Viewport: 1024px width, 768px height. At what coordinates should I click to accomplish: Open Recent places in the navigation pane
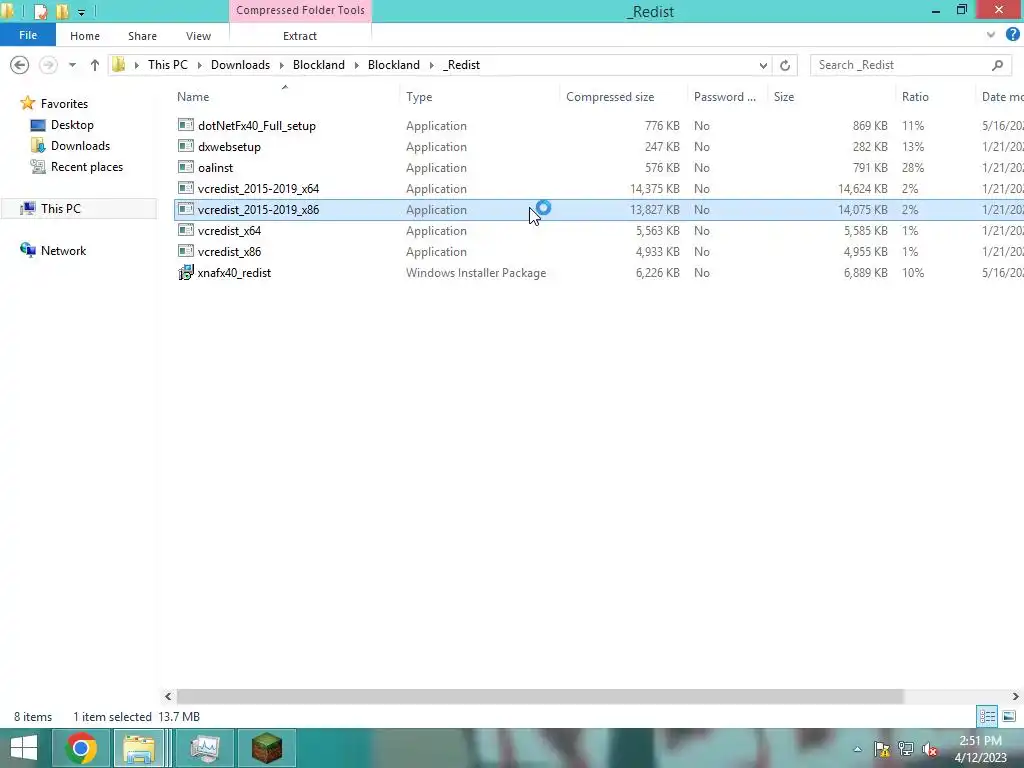click(x=87, y=167)
